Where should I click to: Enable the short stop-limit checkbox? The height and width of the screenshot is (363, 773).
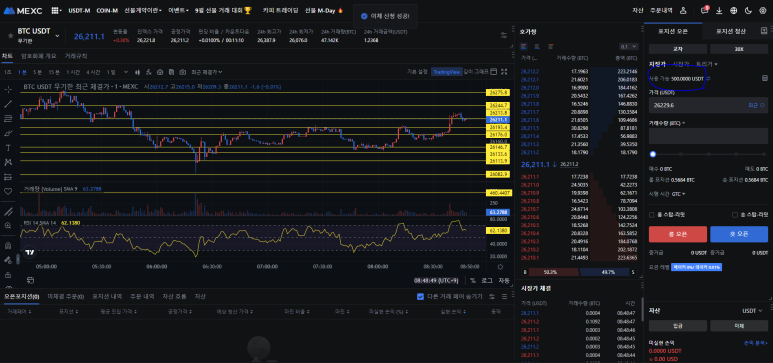tap(735, 215)
